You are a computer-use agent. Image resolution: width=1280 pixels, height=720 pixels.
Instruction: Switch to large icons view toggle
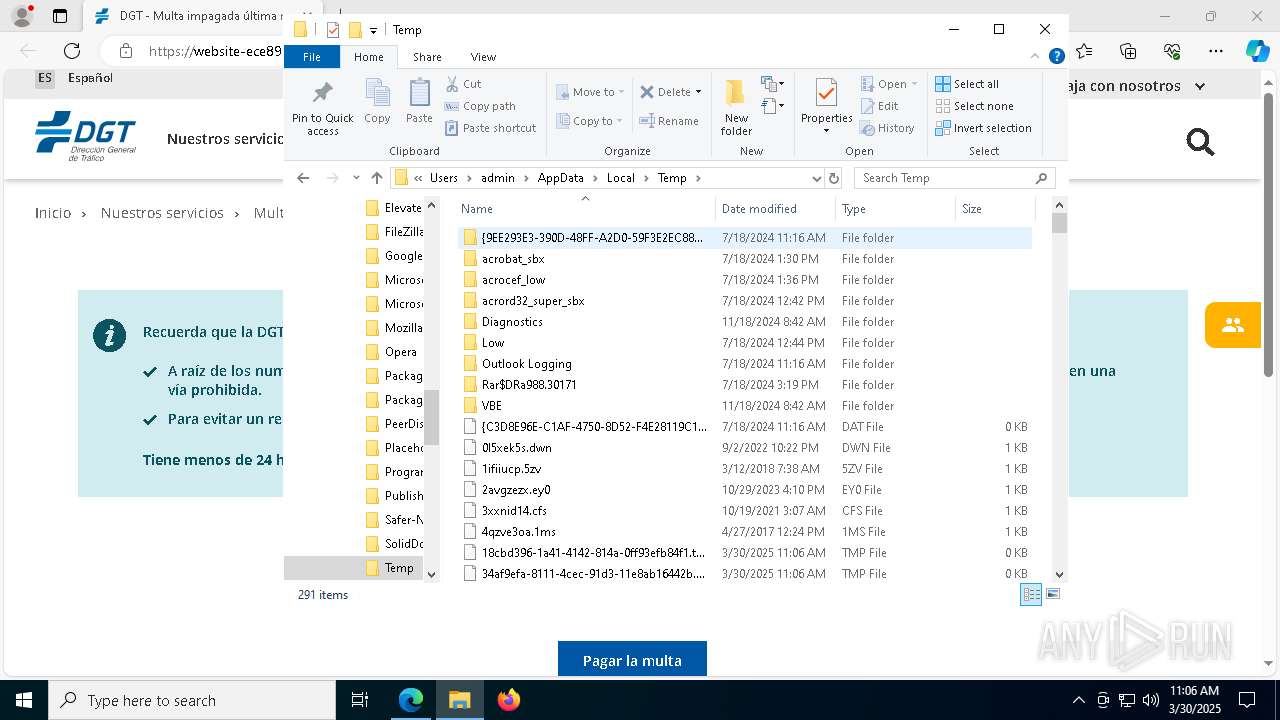click(1052, 594)
